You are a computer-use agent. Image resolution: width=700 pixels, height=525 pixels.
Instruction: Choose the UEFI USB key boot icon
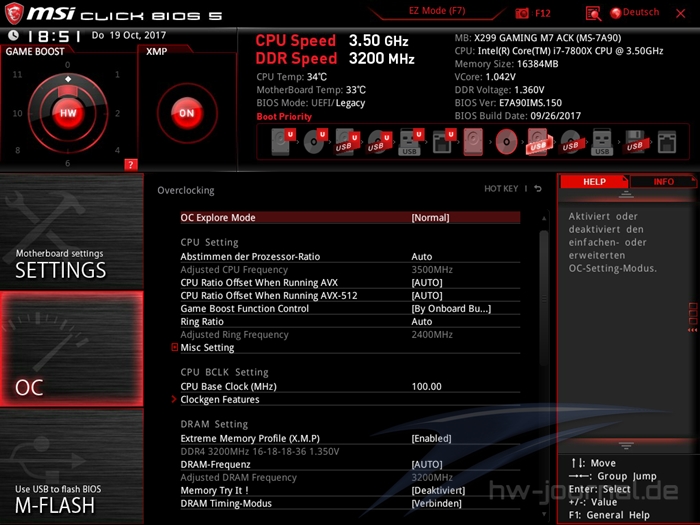pyautogui.click(x=411, y=142)
